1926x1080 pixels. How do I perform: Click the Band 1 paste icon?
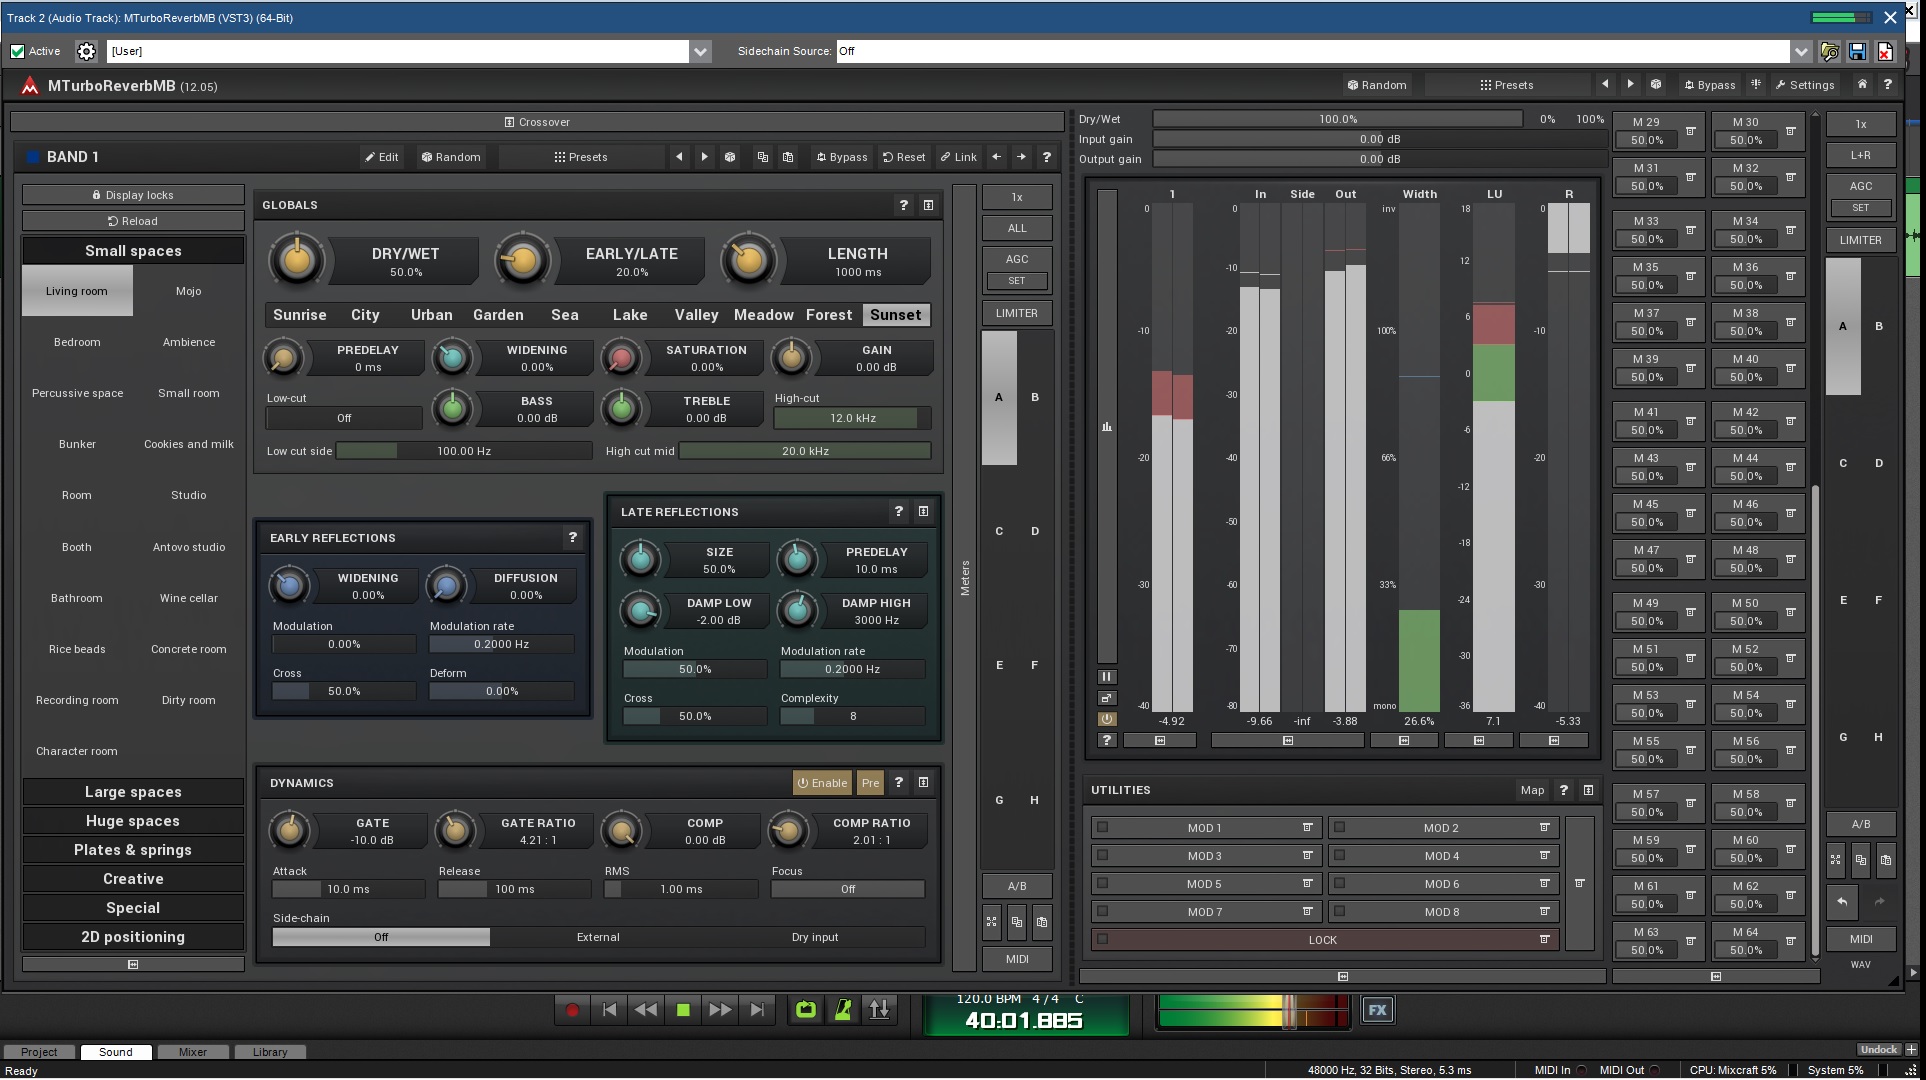tap(788, 157)
